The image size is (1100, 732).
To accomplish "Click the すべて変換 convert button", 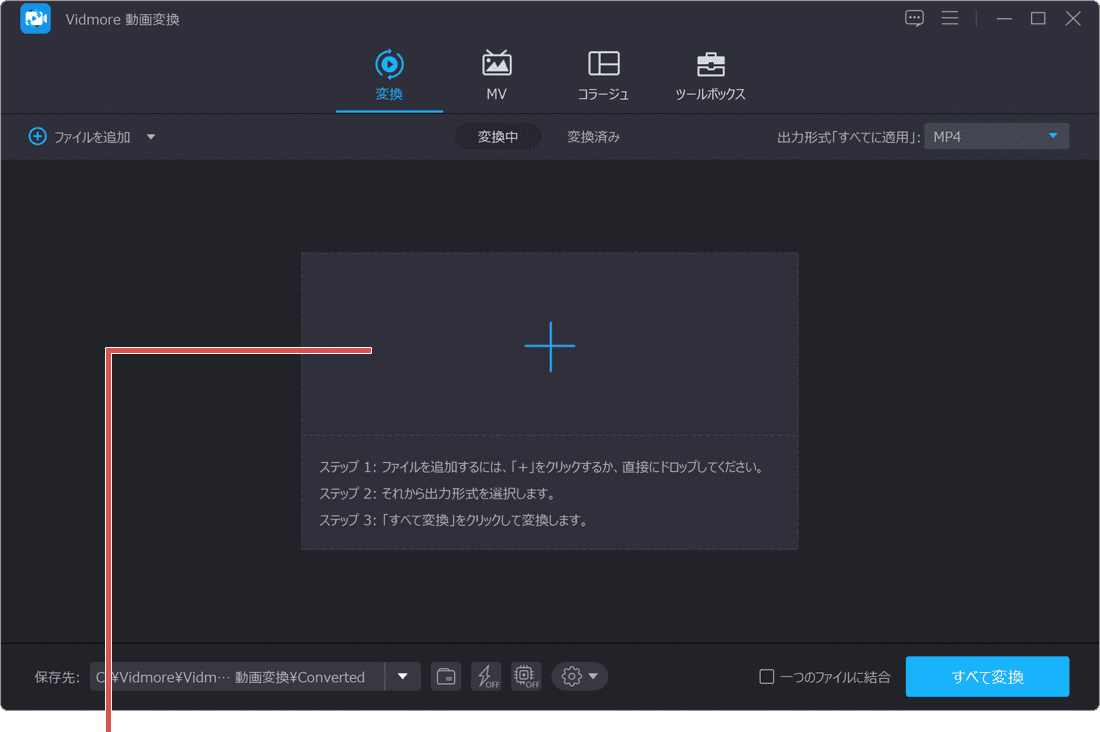I will coord(986,676).
